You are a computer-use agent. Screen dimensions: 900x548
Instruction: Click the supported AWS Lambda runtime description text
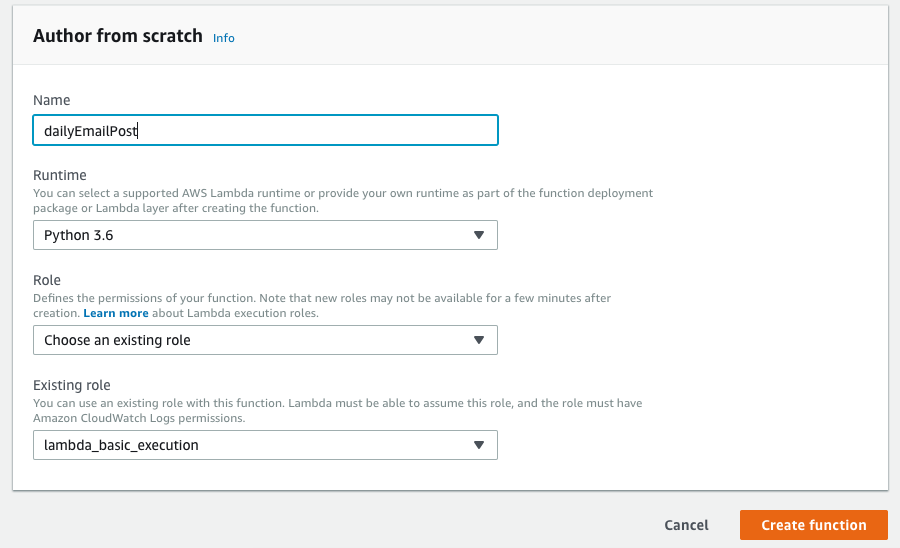coord(343,201)
